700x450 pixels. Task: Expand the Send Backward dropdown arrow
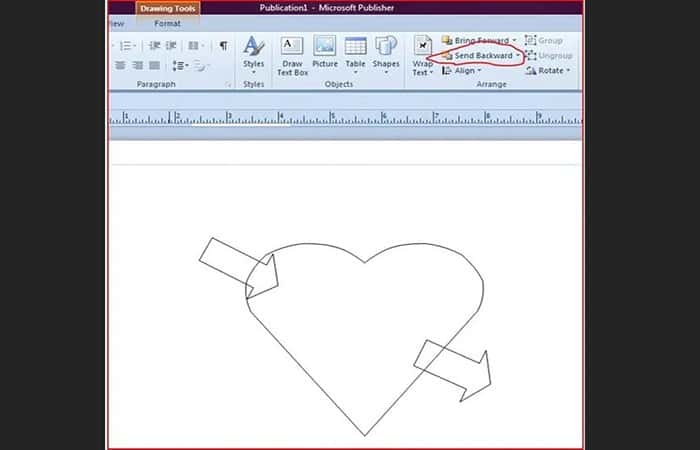(x=518, y=56)
